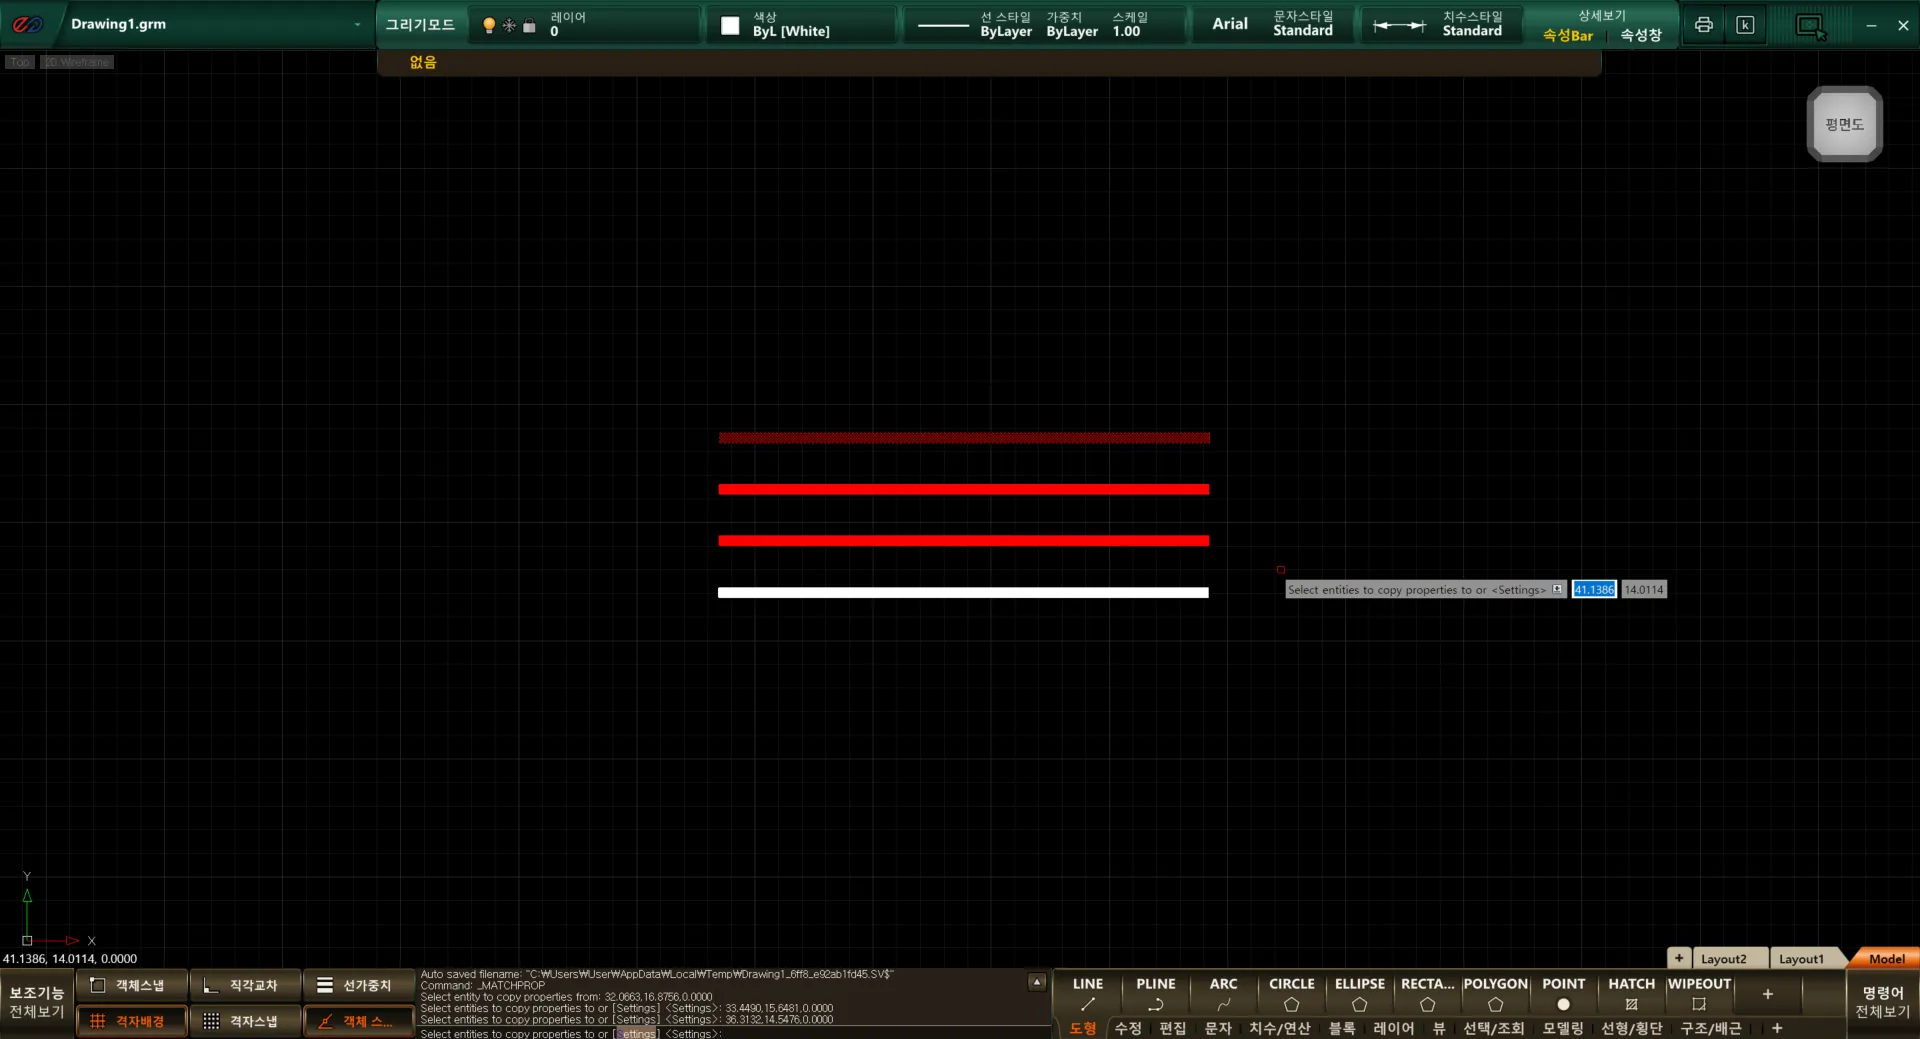Click the white color swatch
This screenshot has height=1039, width=1920.
click(x=730, y=26)
